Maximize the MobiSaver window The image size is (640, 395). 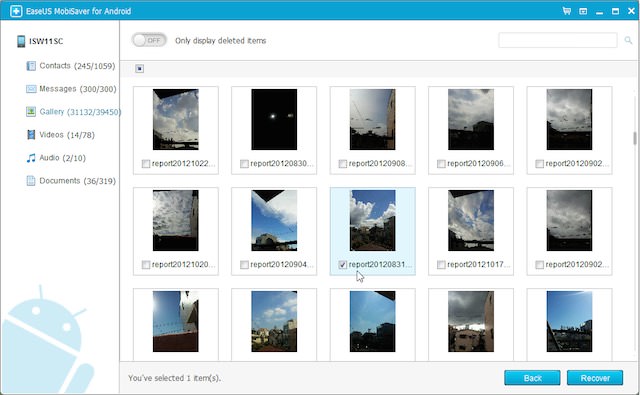click(616, 11)
